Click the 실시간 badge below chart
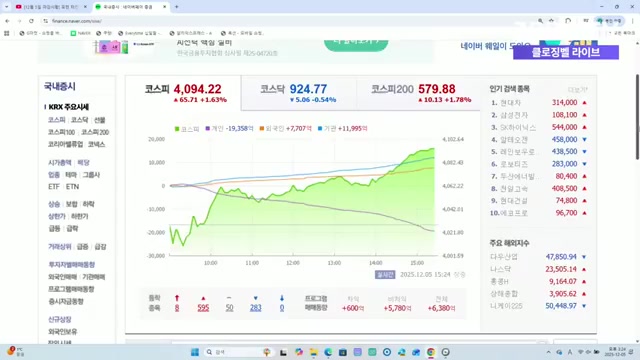Viewport: 640px width, 360px height. click(385, 275)
